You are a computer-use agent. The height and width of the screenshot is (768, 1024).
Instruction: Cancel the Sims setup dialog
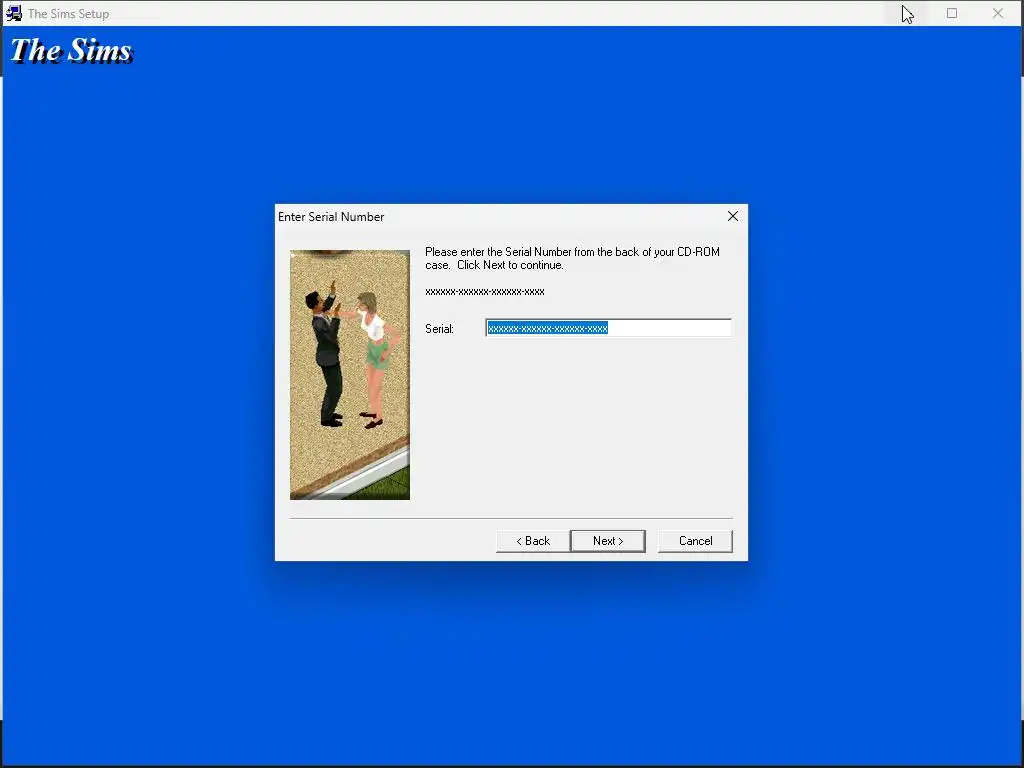coord(695,541)
